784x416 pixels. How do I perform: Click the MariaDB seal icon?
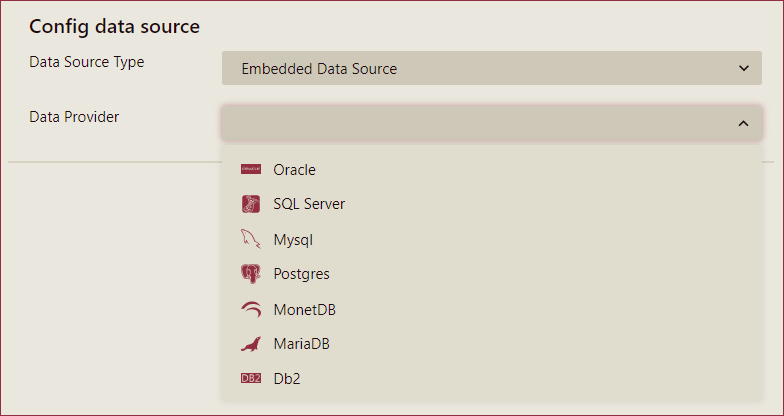point(251,344)
